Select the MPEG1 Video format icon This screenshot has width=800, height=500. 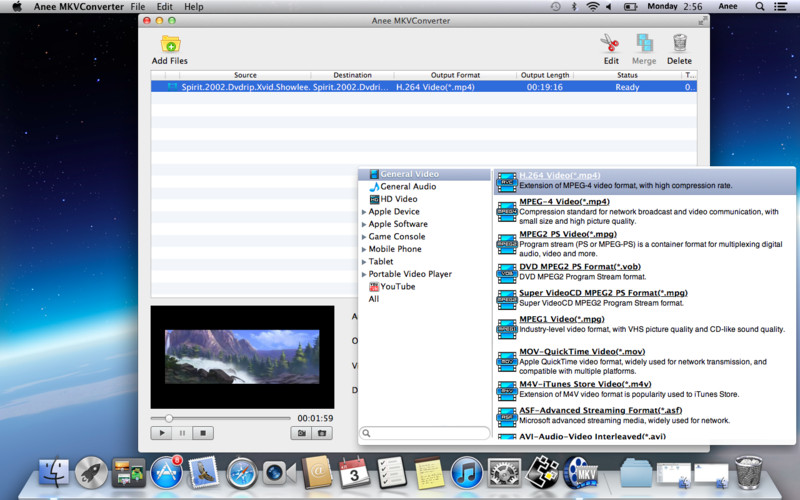[x=507, y=329]
